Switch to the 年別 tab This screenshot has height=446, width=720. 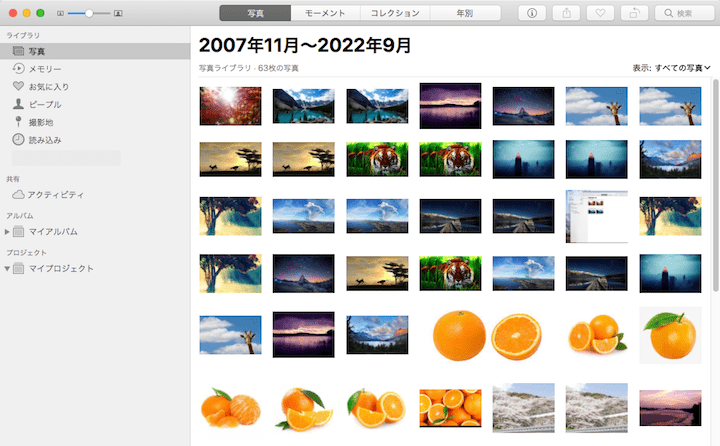coord(466,13)
